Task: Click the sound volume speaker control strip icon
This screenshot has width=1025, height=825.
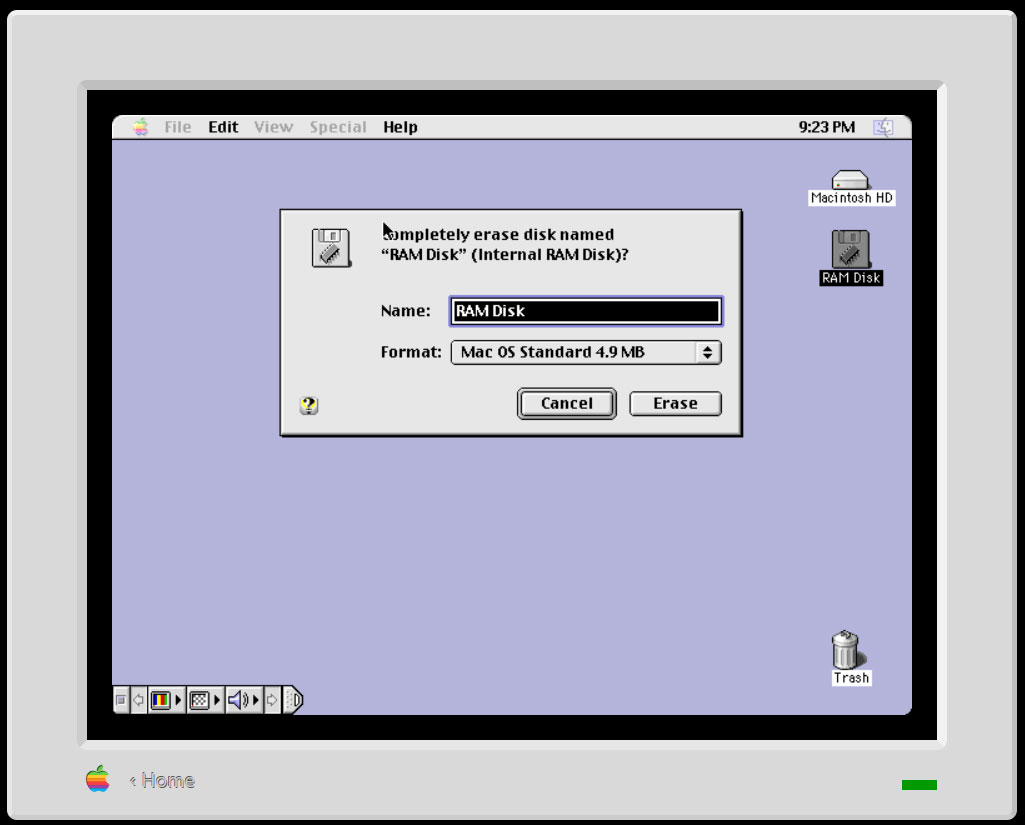Action: tap(238, 700)
